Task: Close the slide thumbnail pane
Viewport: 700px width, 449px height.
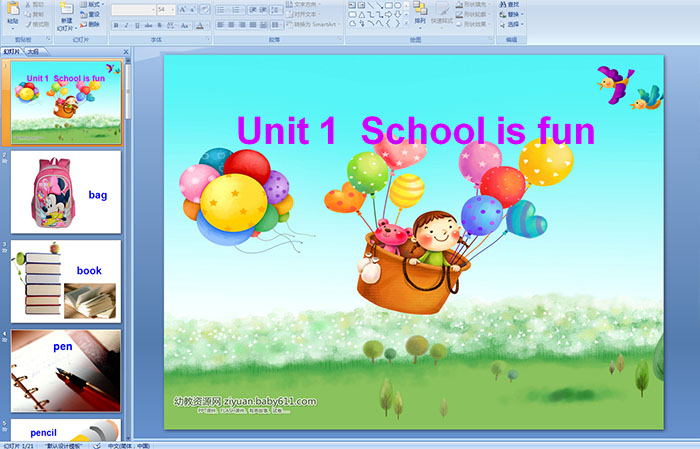Action: click(x=126, y=52)
